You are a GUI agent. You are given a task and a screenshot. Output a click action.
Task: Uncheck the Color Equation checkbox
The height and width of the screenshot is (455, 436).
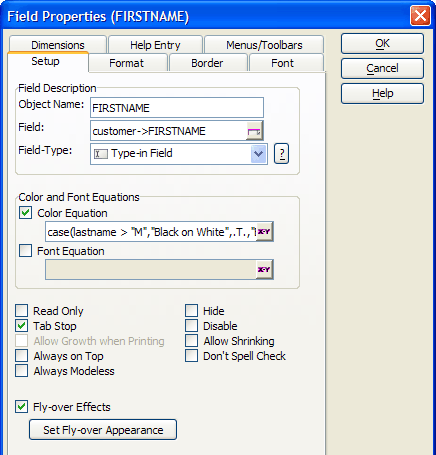pos(25,213)
